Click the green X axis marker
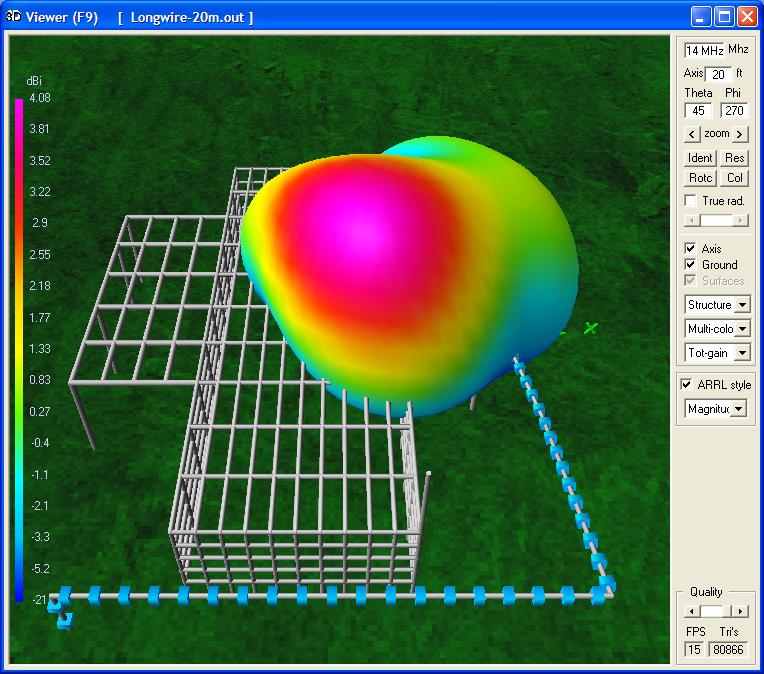Viewport: 764px width, 674px height. (591, 328)
